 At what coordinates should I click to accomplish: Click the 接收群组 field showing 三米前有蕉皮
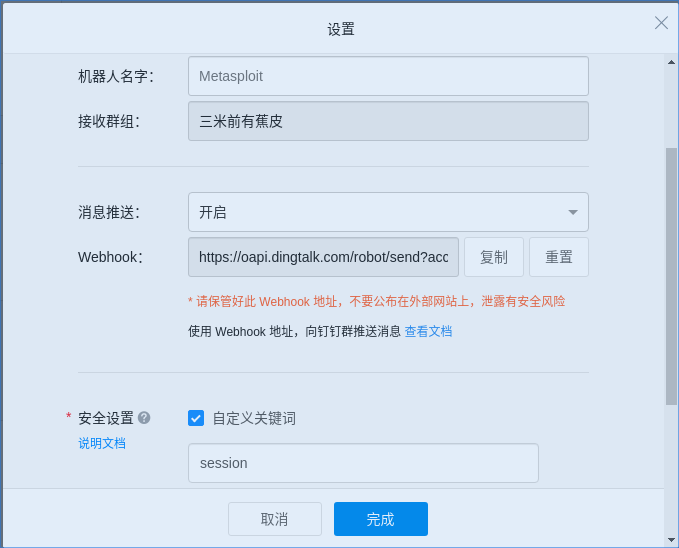tap(388, 121)
